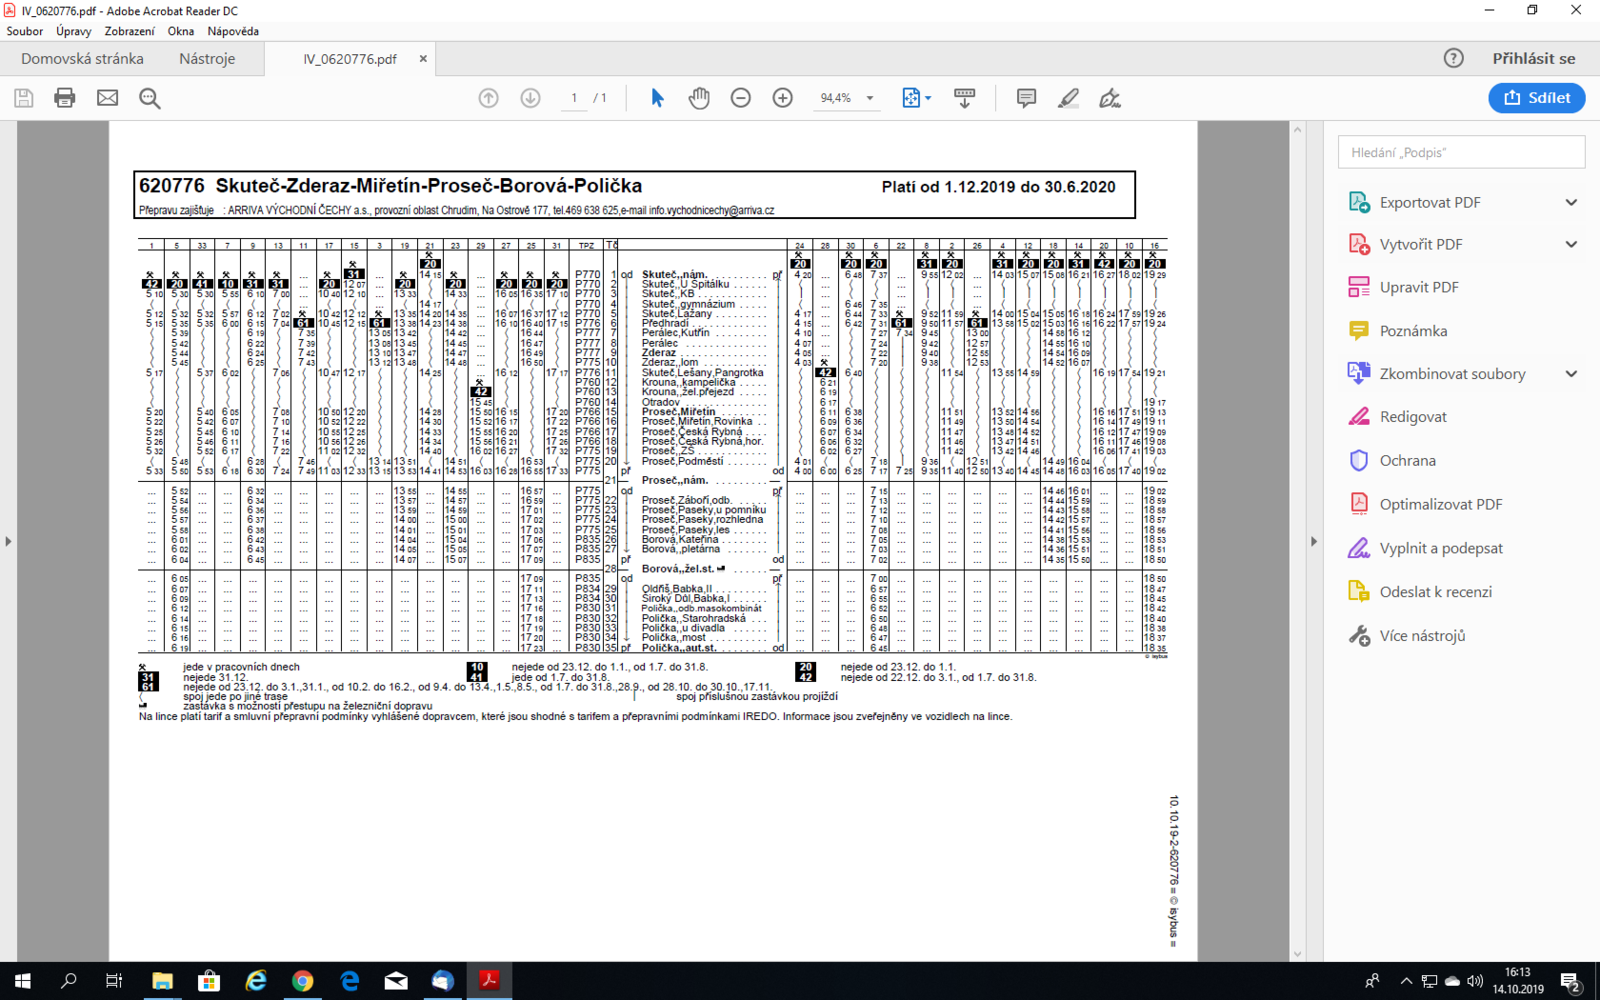
Task: Send file by email envelope icon
Action: [107, 98]
